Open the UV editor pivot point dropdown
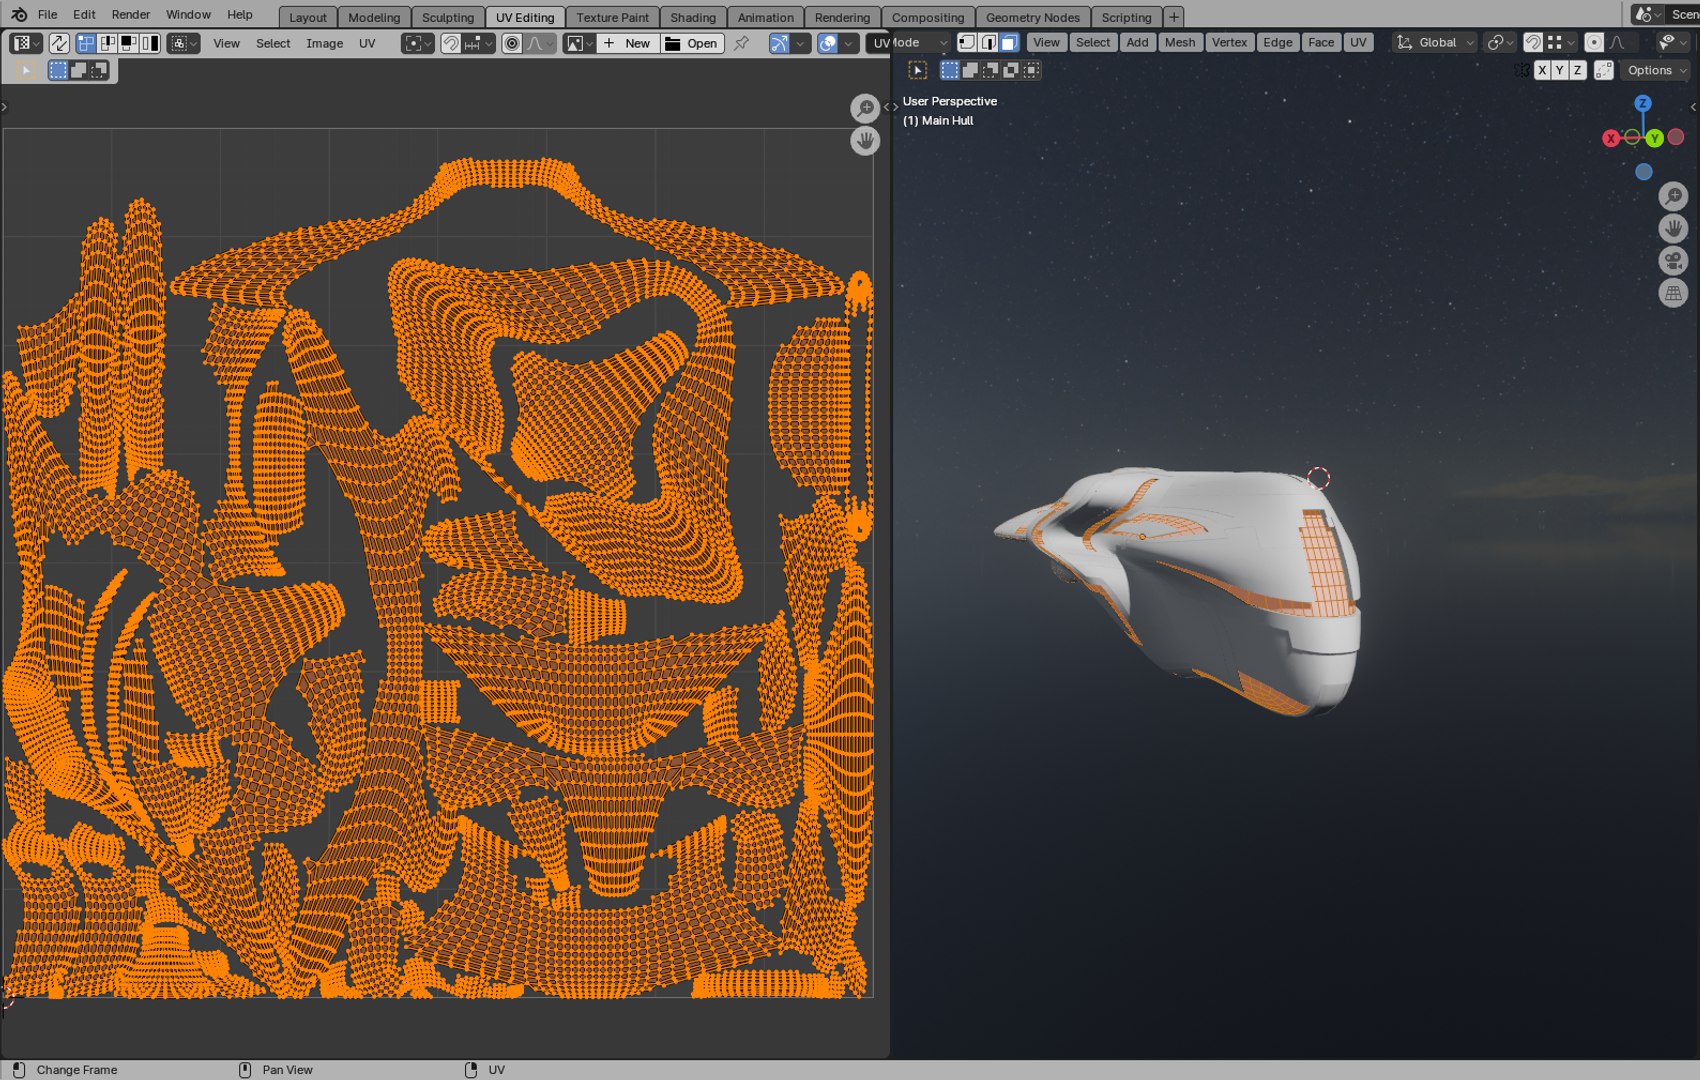 pyautogui.click(x=417, y=43)
